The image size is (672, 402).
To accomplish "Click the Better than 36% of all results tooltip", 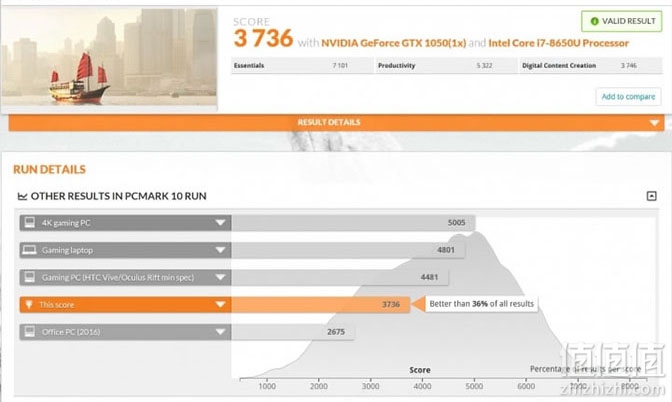I will pyautogui.click(x=481, y=304).
